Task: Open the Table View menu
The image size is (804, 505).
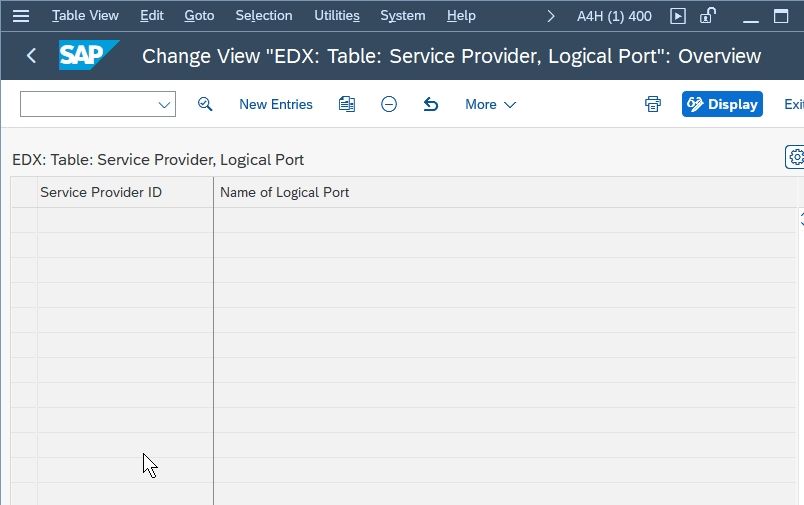Action: point(85,16)
